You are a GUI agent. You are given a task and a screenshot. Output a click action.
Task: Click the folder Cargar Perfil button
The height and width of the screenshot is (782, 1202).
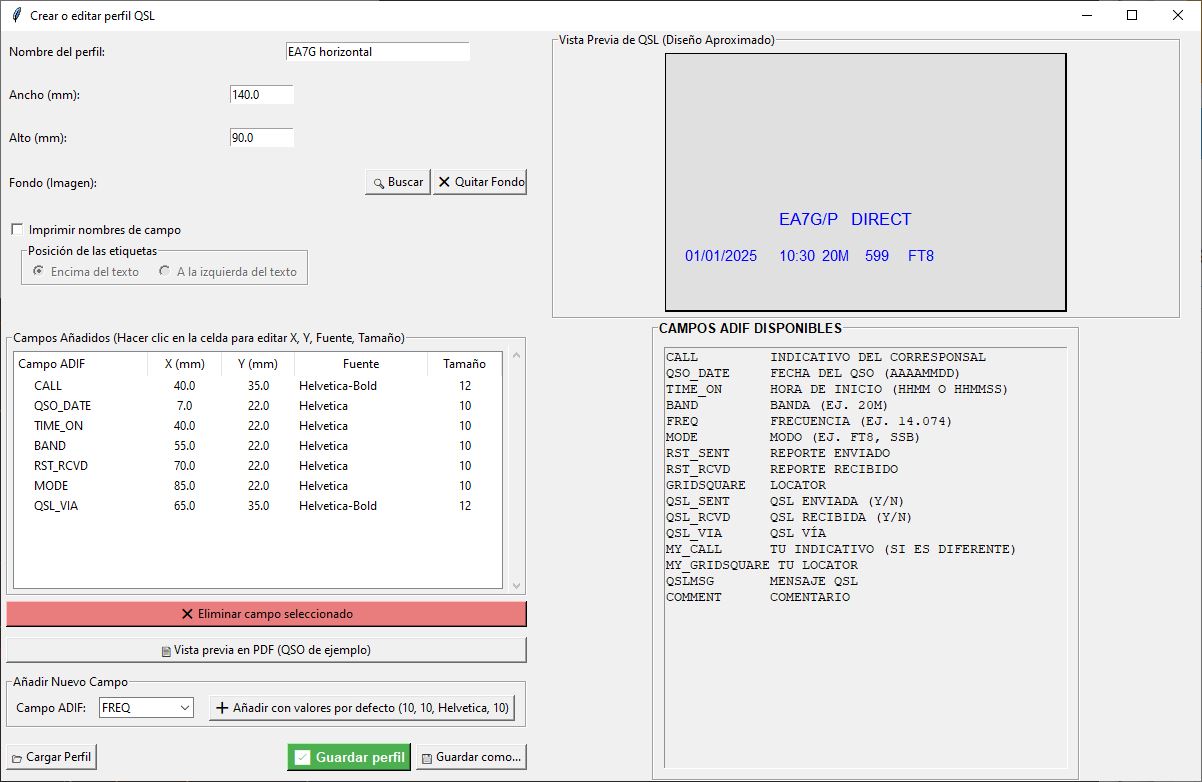[51, 757]
